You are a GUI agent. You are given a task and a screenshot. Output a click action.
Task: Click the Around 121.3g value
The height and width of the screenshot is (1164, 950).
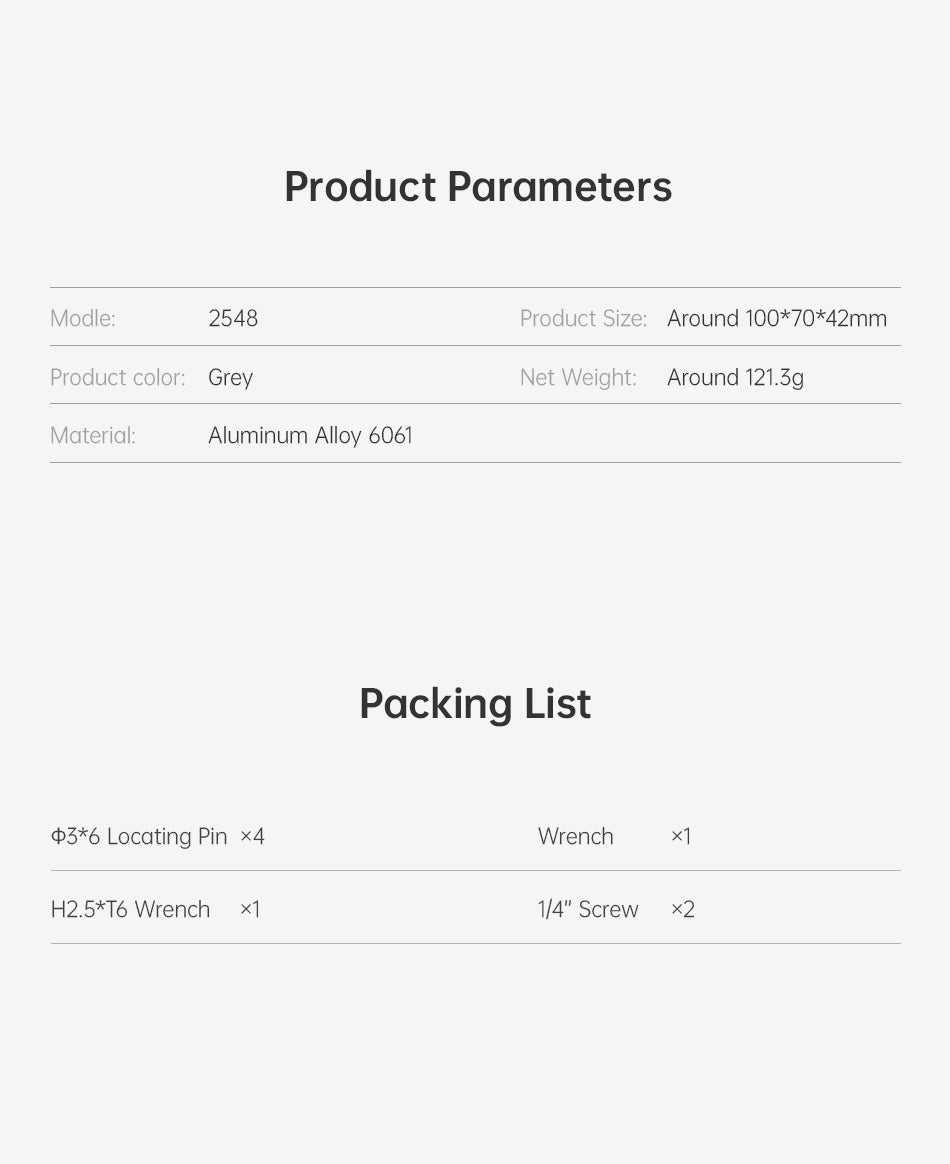pos(736,378)
